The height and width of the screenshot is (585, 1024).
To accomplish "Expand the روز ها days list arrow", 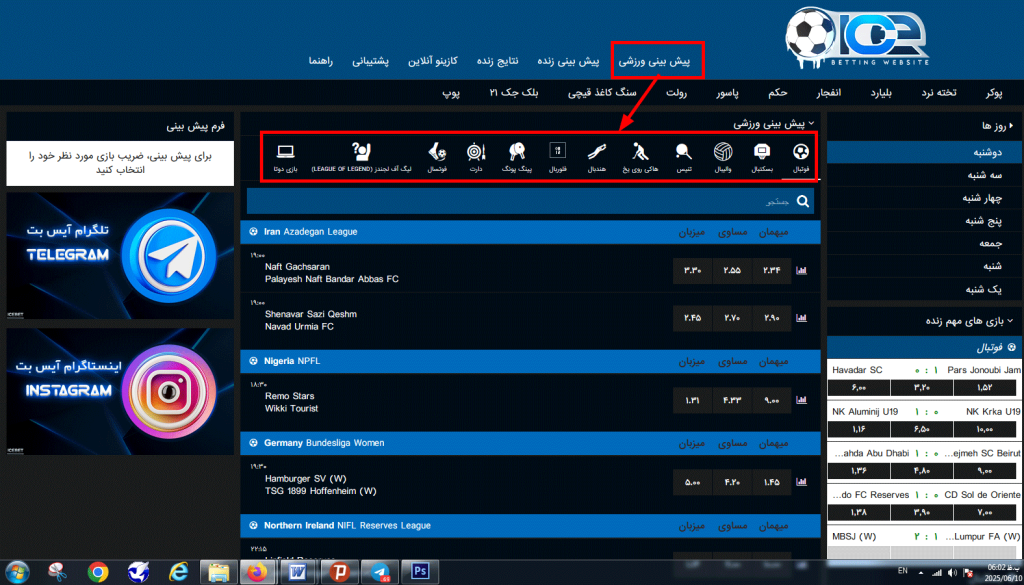I will click(1011, 126).
